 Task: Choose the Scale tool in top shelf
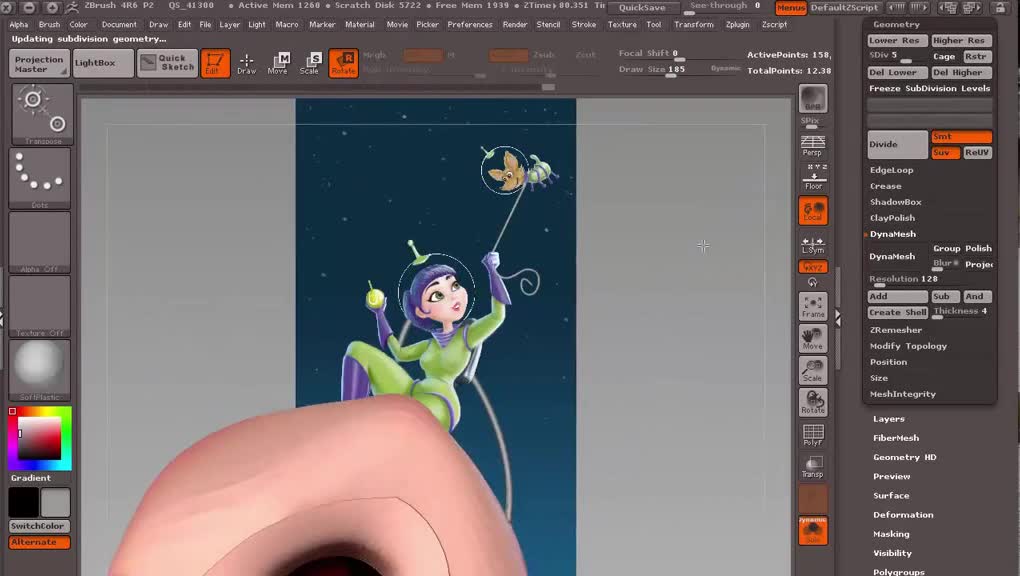click(x=310, y=63)
